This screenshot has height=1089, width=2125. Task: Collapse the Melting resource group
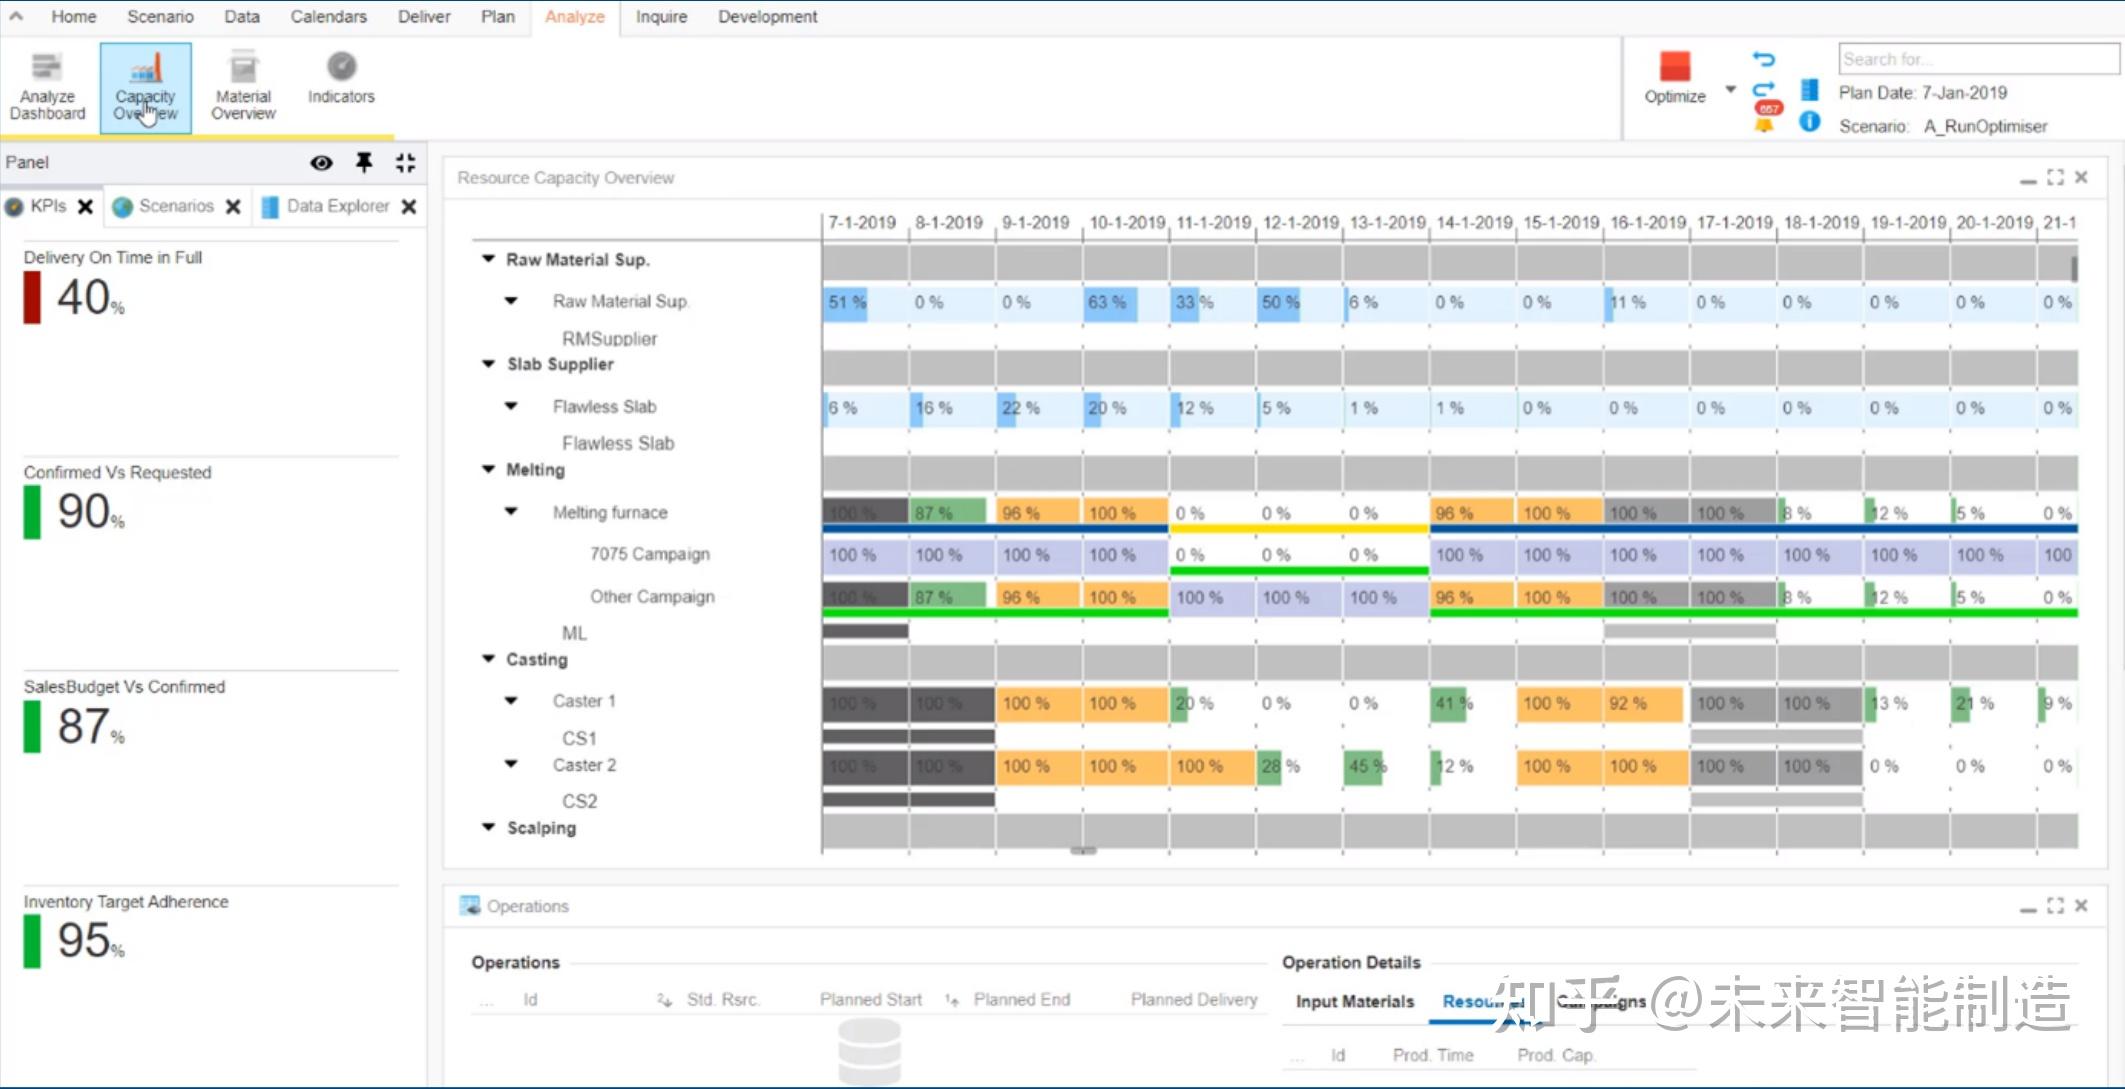pyautogui.click(x=488, y=469)
